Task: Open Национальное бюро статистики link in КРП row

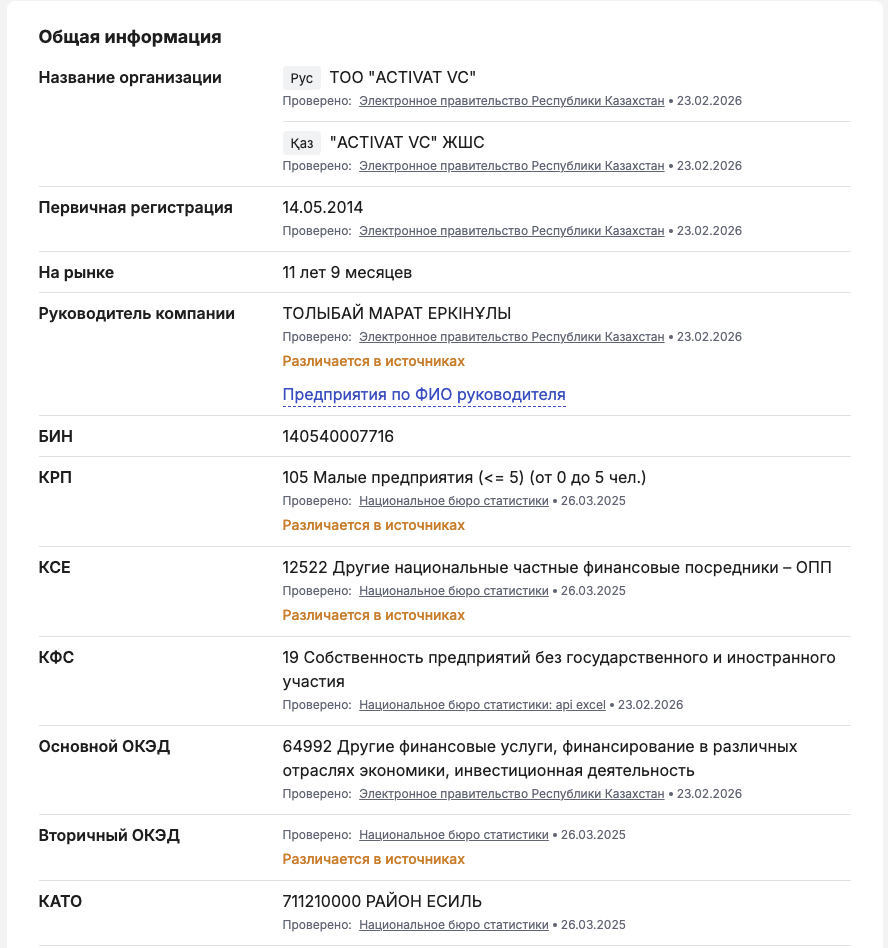Action: pyautogui.click(x=453, y=501)
